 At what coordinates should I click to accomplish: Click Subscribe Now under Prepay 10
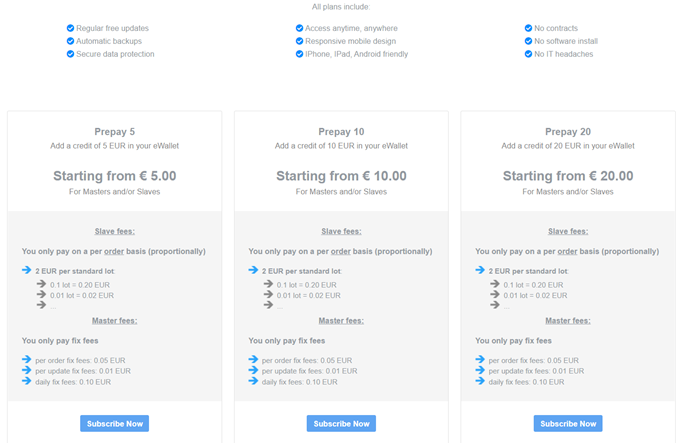341,423
